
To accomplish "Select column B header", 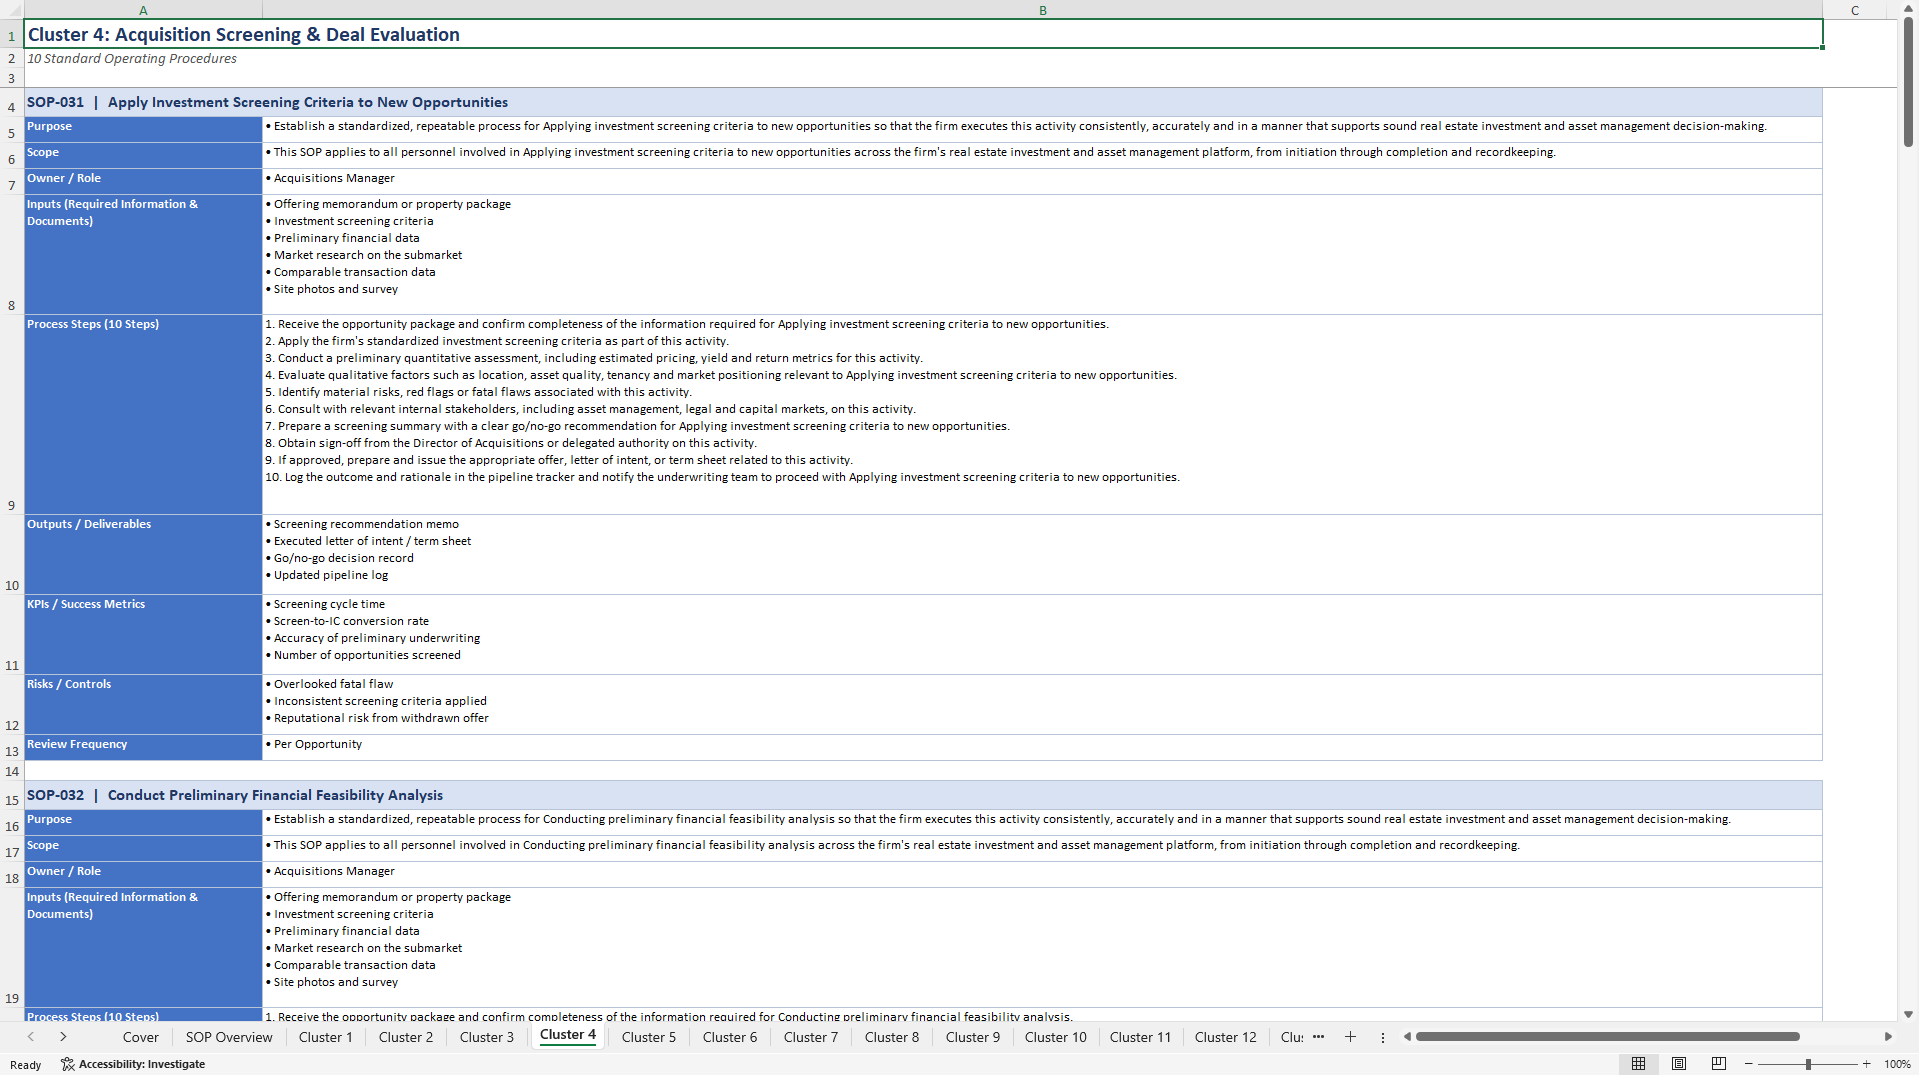I will click(x=1042, y=10).
